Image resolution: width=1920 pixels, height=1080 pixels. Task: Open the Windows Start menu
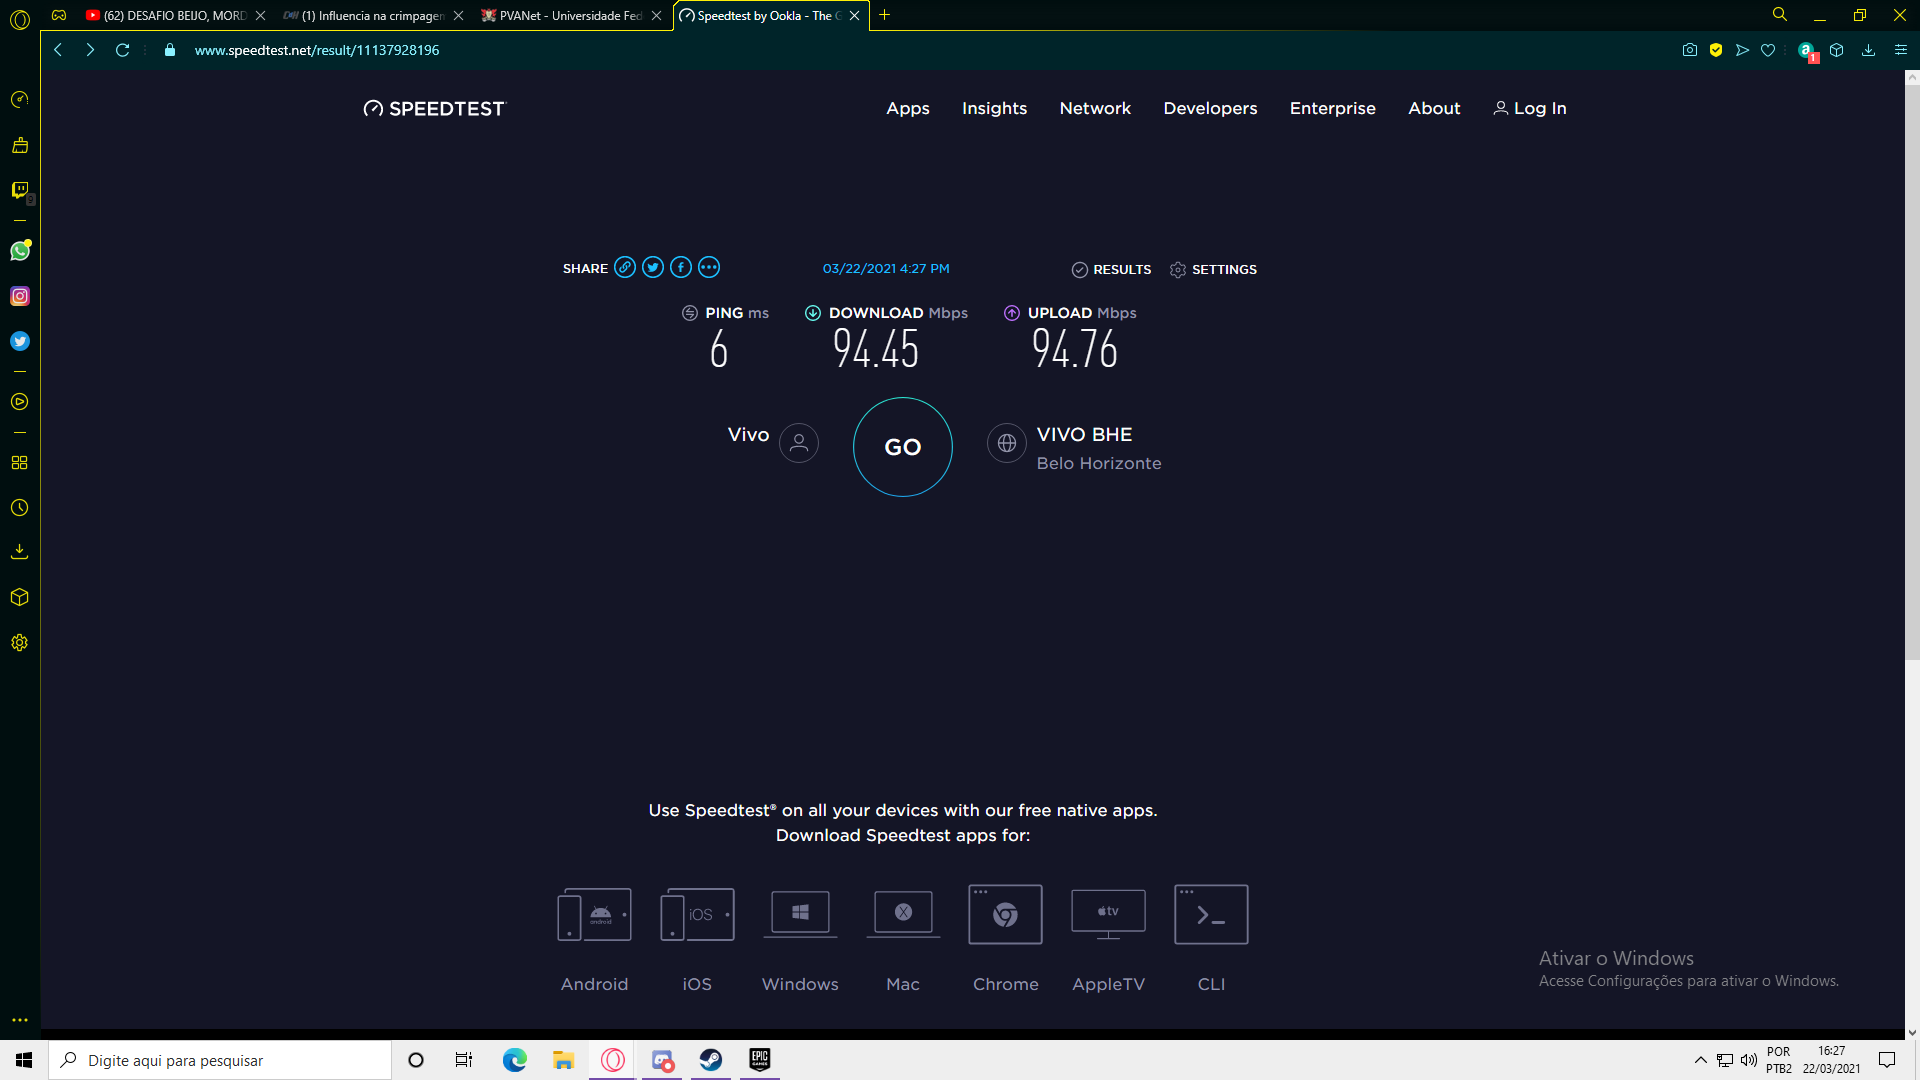click(24, 1060)
